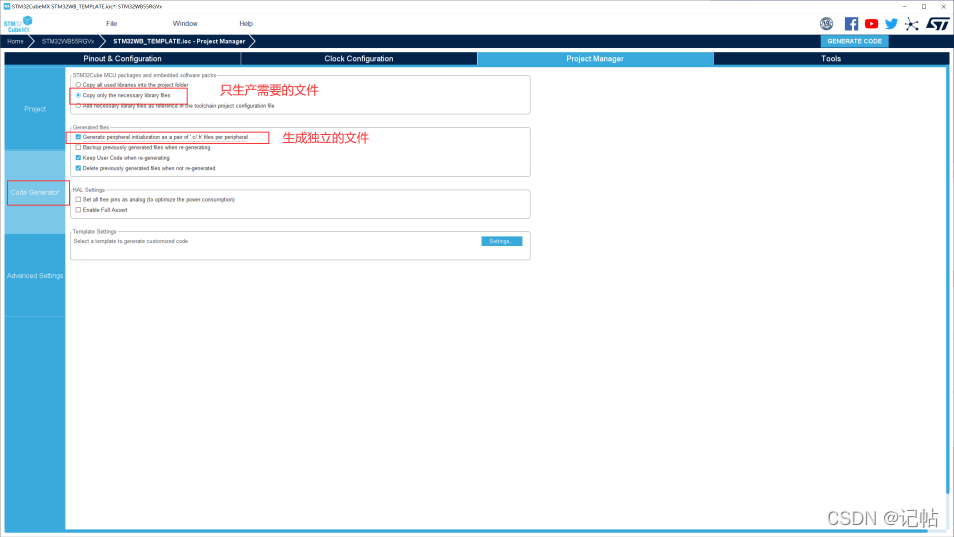
Task: Open the Project side section
Action: click(x=35, y=109)
